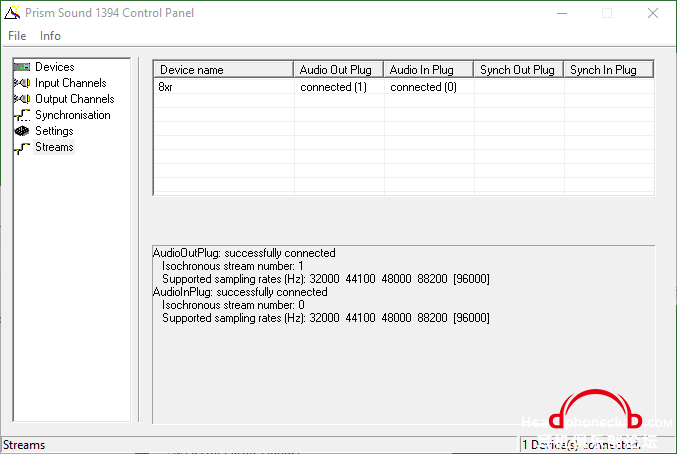Select Synchronisation in the navigation list

pos(73,115)
